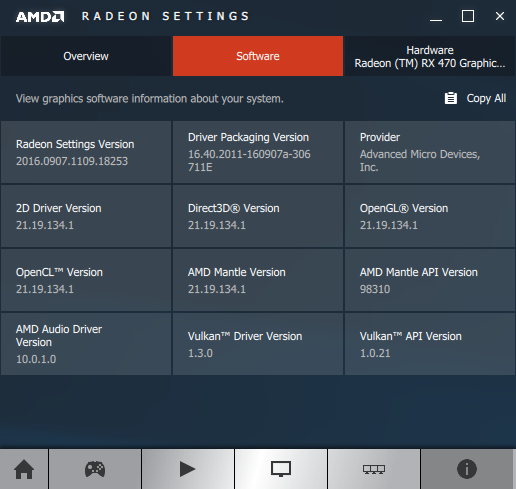Click the audio driver value 10.0.1.0
Screen dimensions: 516x489
pyautogui.click(x=36, y=359)
